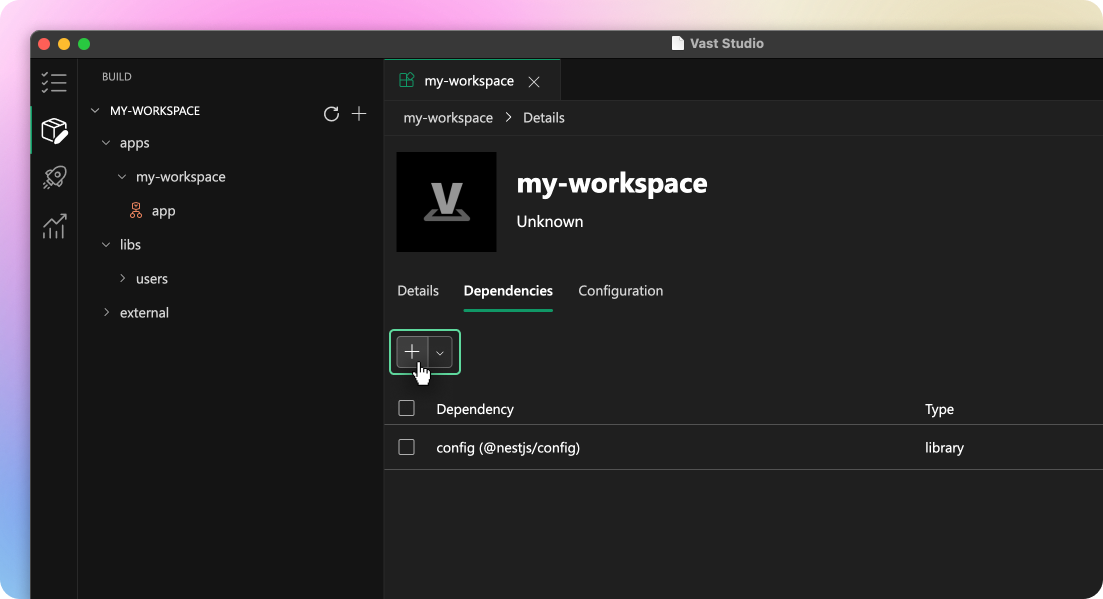Open the dropdown arrow beside add button
This screenshot has width=1103, height=599.
[440, 353]
